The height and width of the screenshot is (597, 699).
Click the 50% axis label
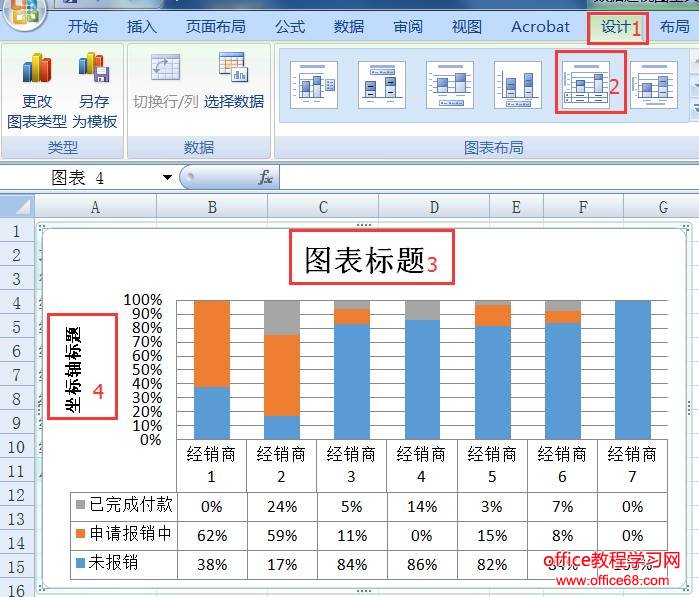[x=147, y=370]
